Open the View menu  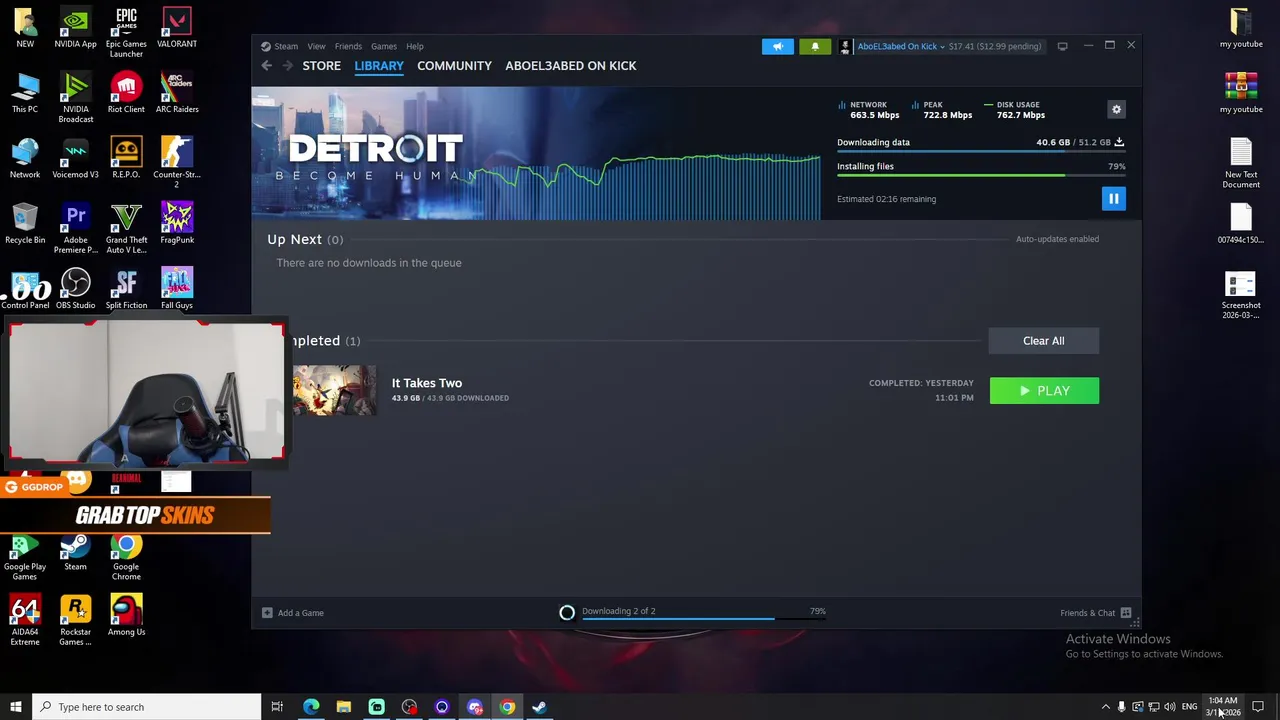coord(316,46)
